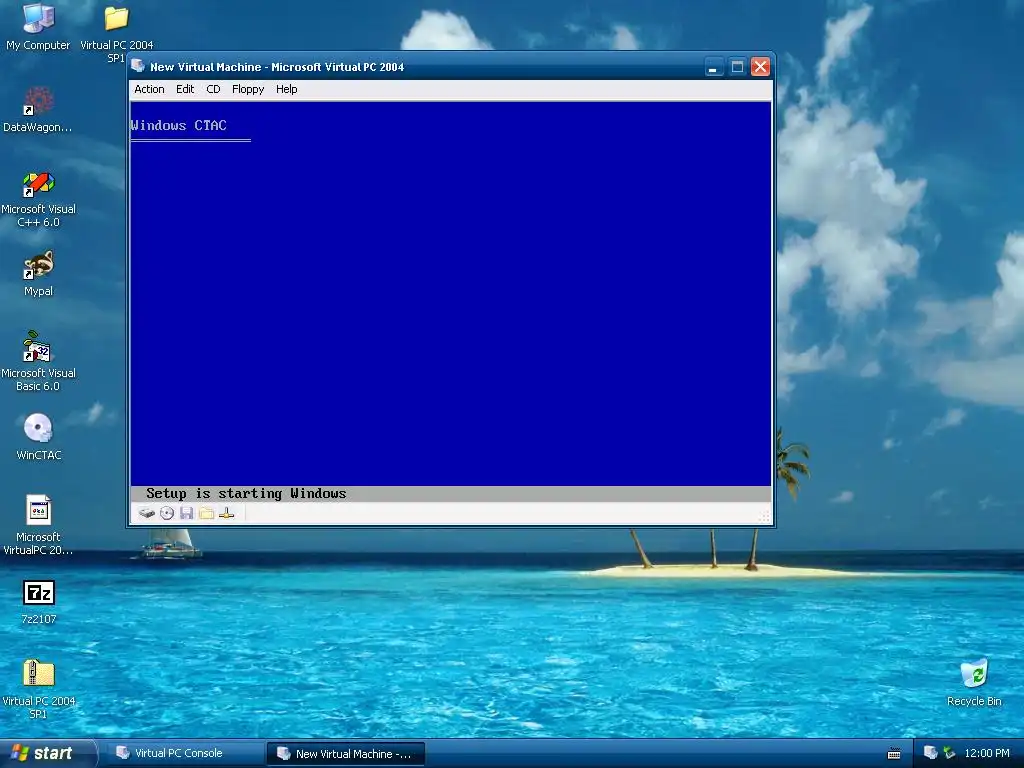Viewport: 1024px width, 768px height.
Task: Click the hard disk status icon
Action: 146,513
